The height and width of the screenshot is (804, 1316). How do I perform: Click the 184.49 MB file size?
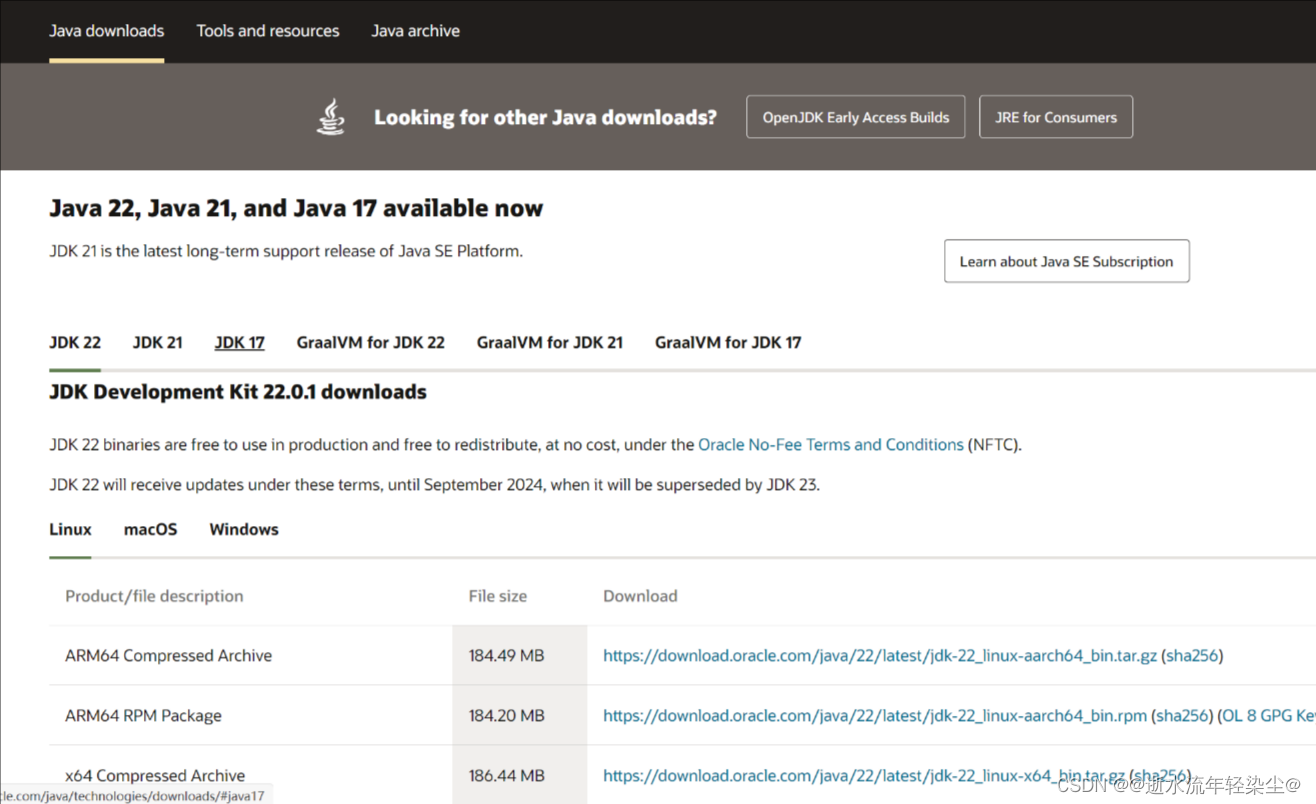point(506,656)
